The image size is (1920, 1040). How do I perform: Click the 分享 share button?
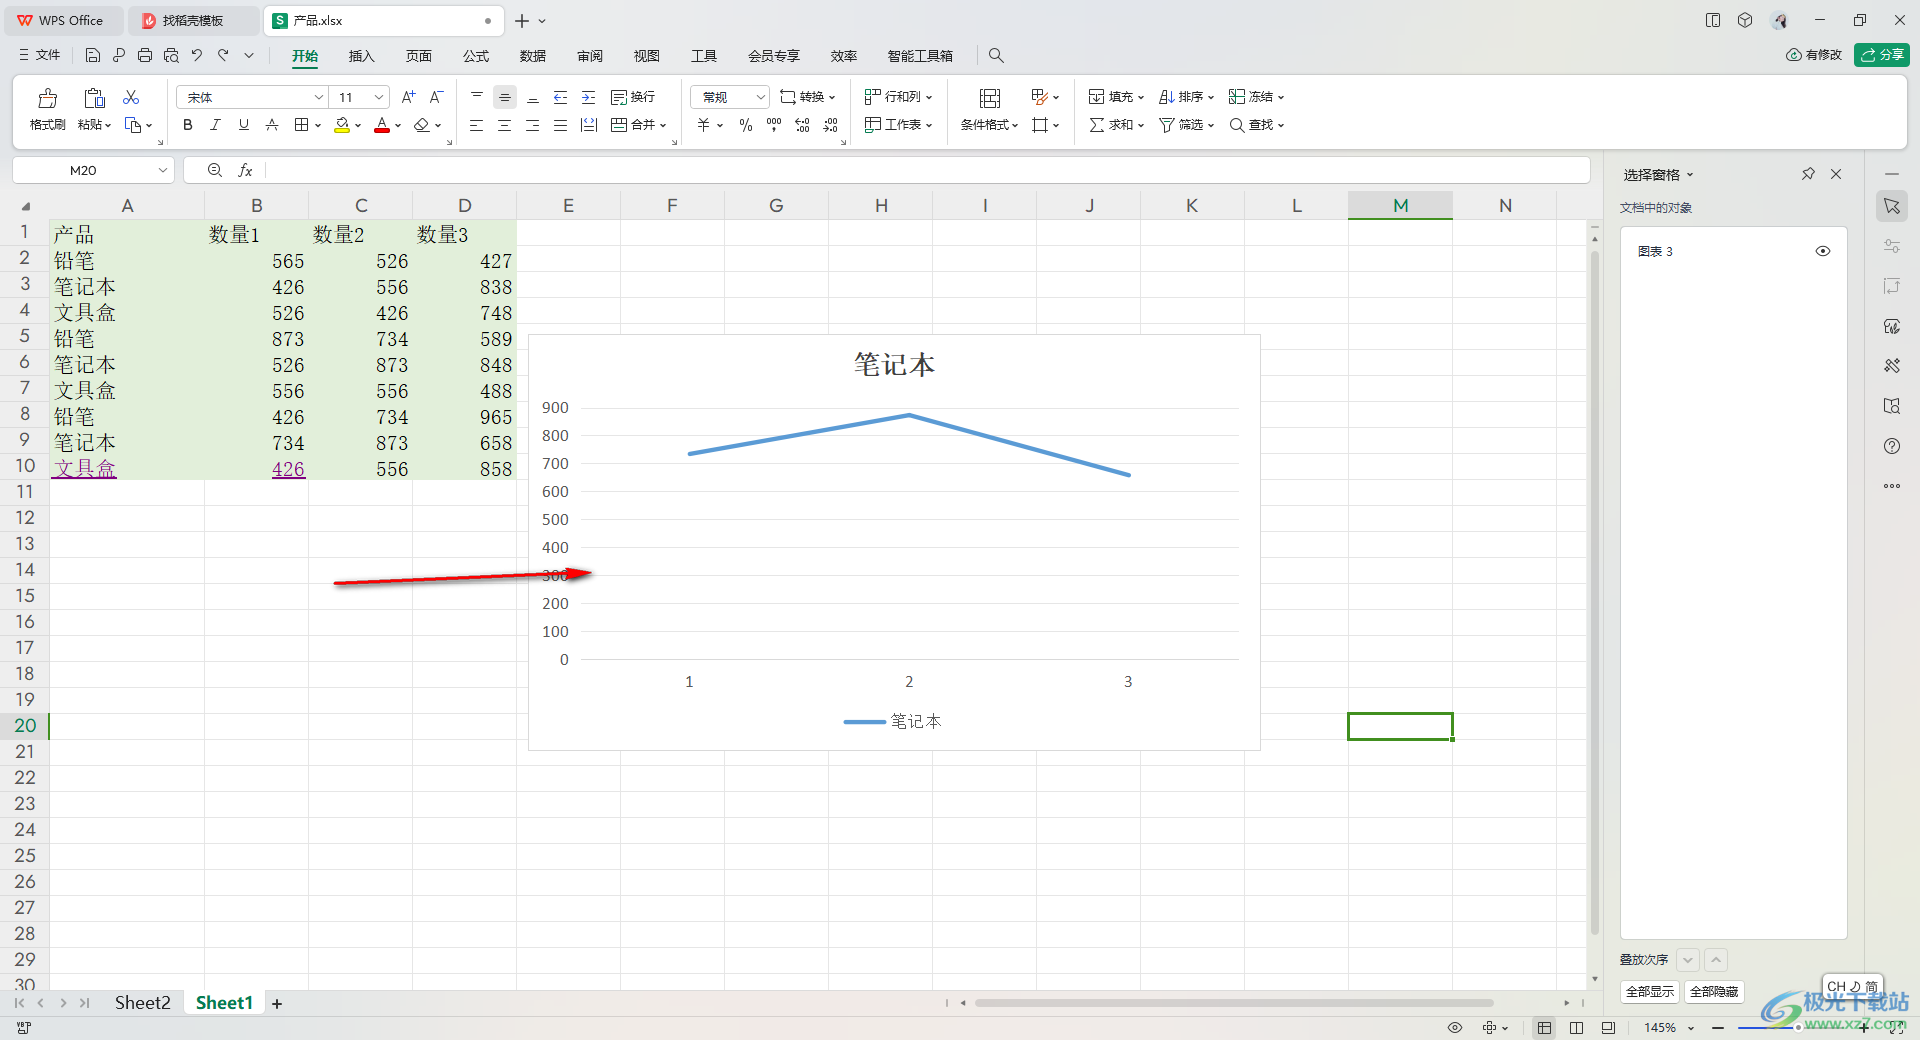1882,55
